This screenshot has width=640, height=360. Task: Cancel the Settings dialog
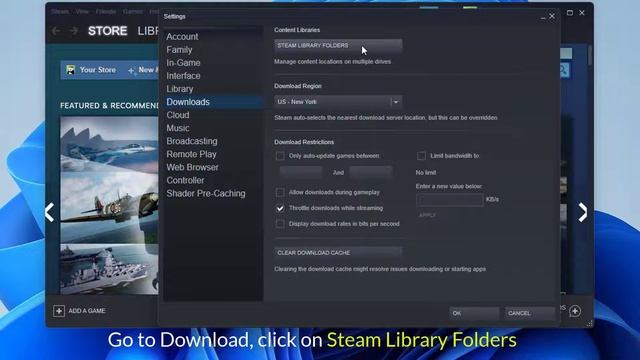click(529, 313)
